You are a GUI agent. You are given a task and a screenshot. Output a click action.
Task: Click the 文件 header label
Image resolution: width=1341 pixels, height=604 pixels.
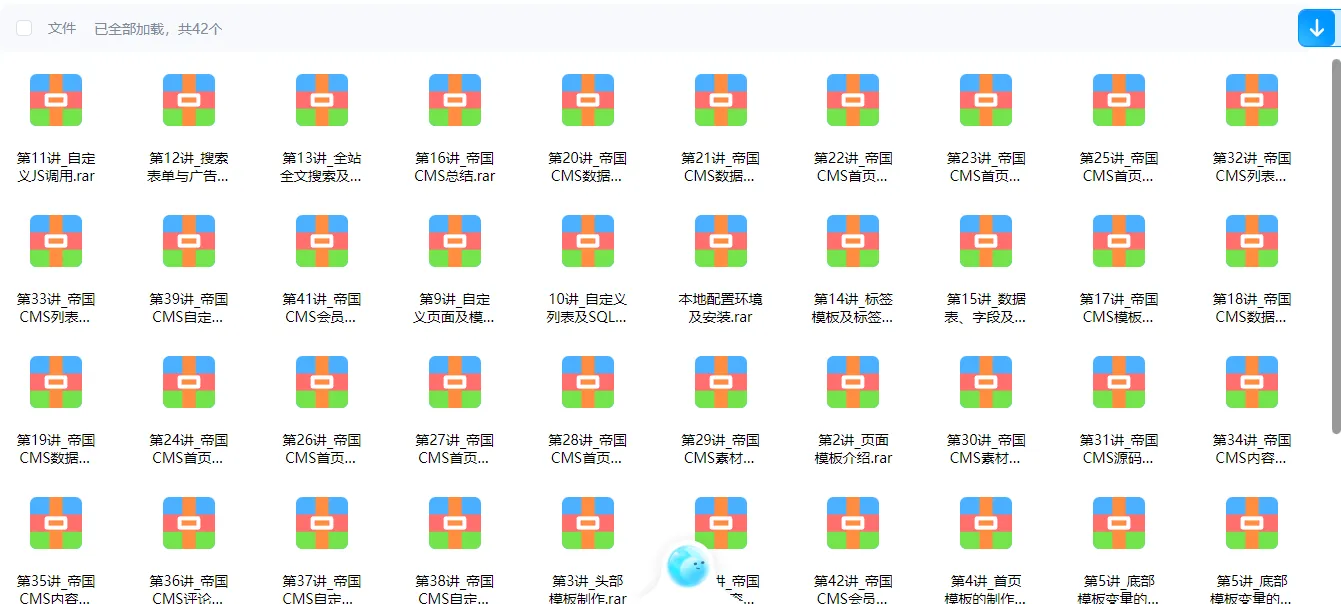(62, 28)
